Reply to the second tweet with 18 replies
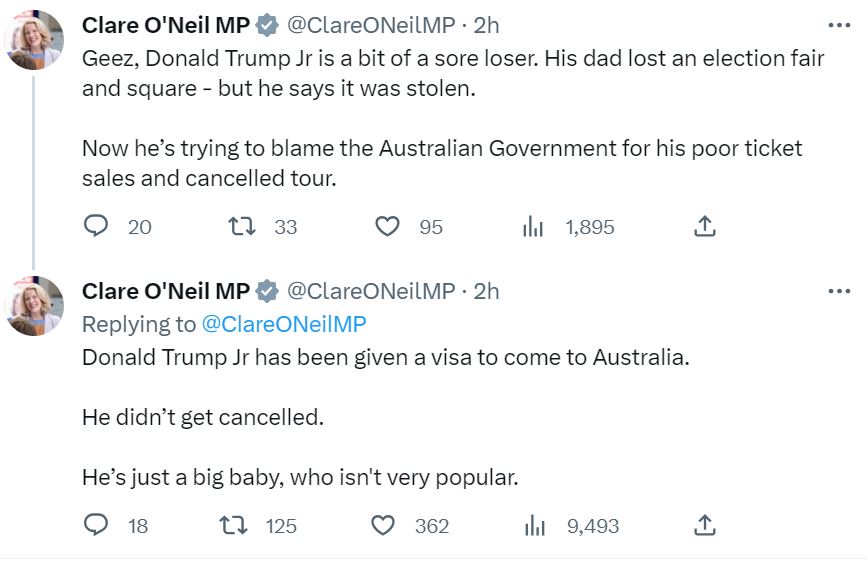Image resolution: width=867 pixels, height=562 pixels. pyautogui.click(x=96, y=525)
